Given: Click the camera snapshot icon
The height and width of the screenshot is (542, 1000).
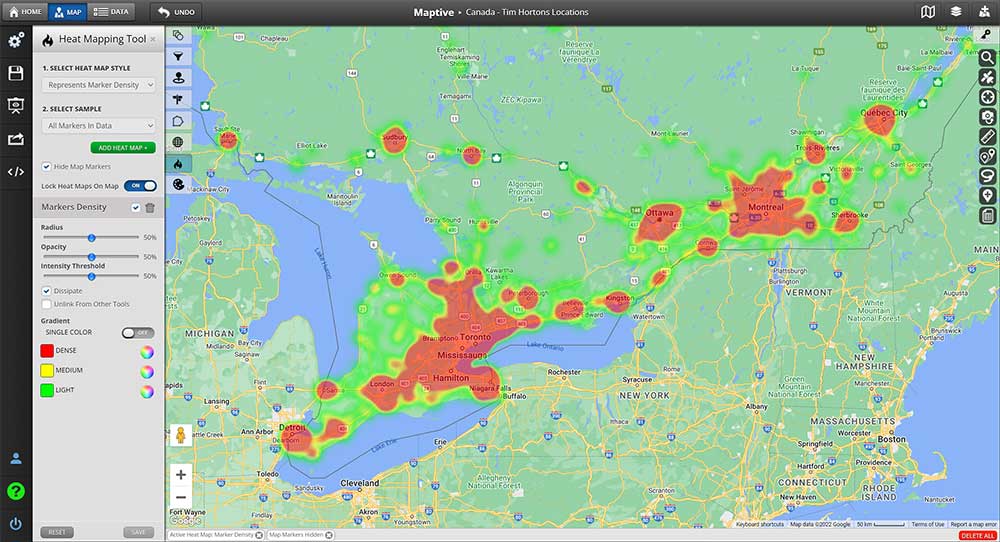Looking at the screenshot, I should (987, 117).
